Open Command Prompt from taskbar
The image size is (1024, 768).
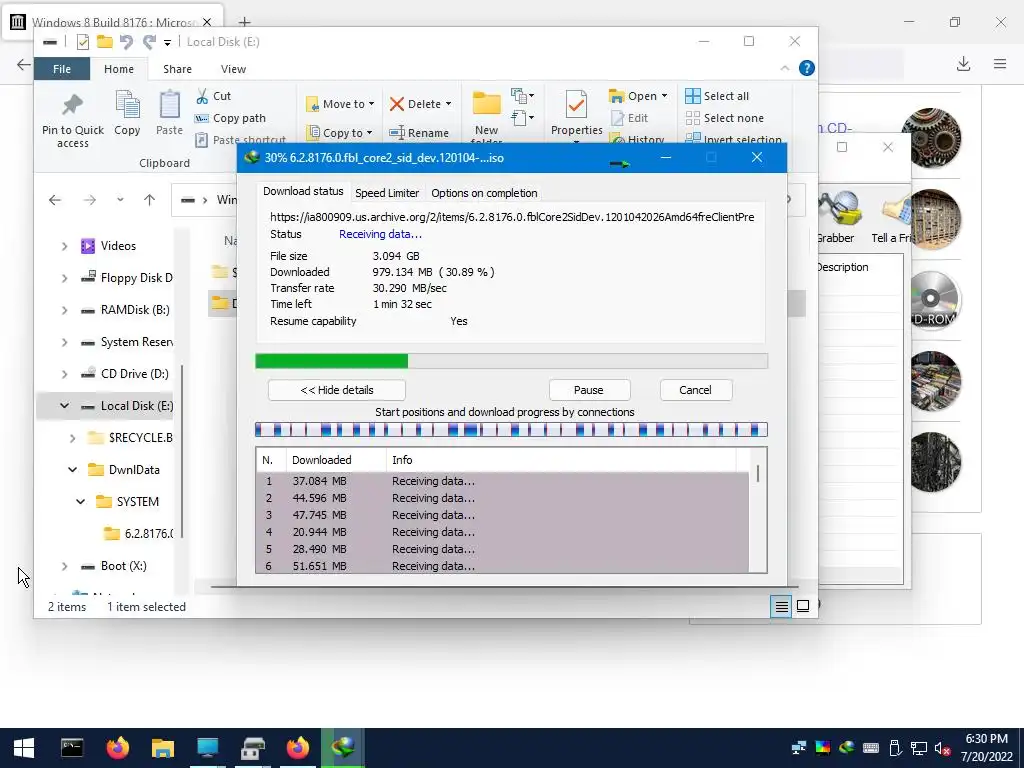tap(72, 748)
